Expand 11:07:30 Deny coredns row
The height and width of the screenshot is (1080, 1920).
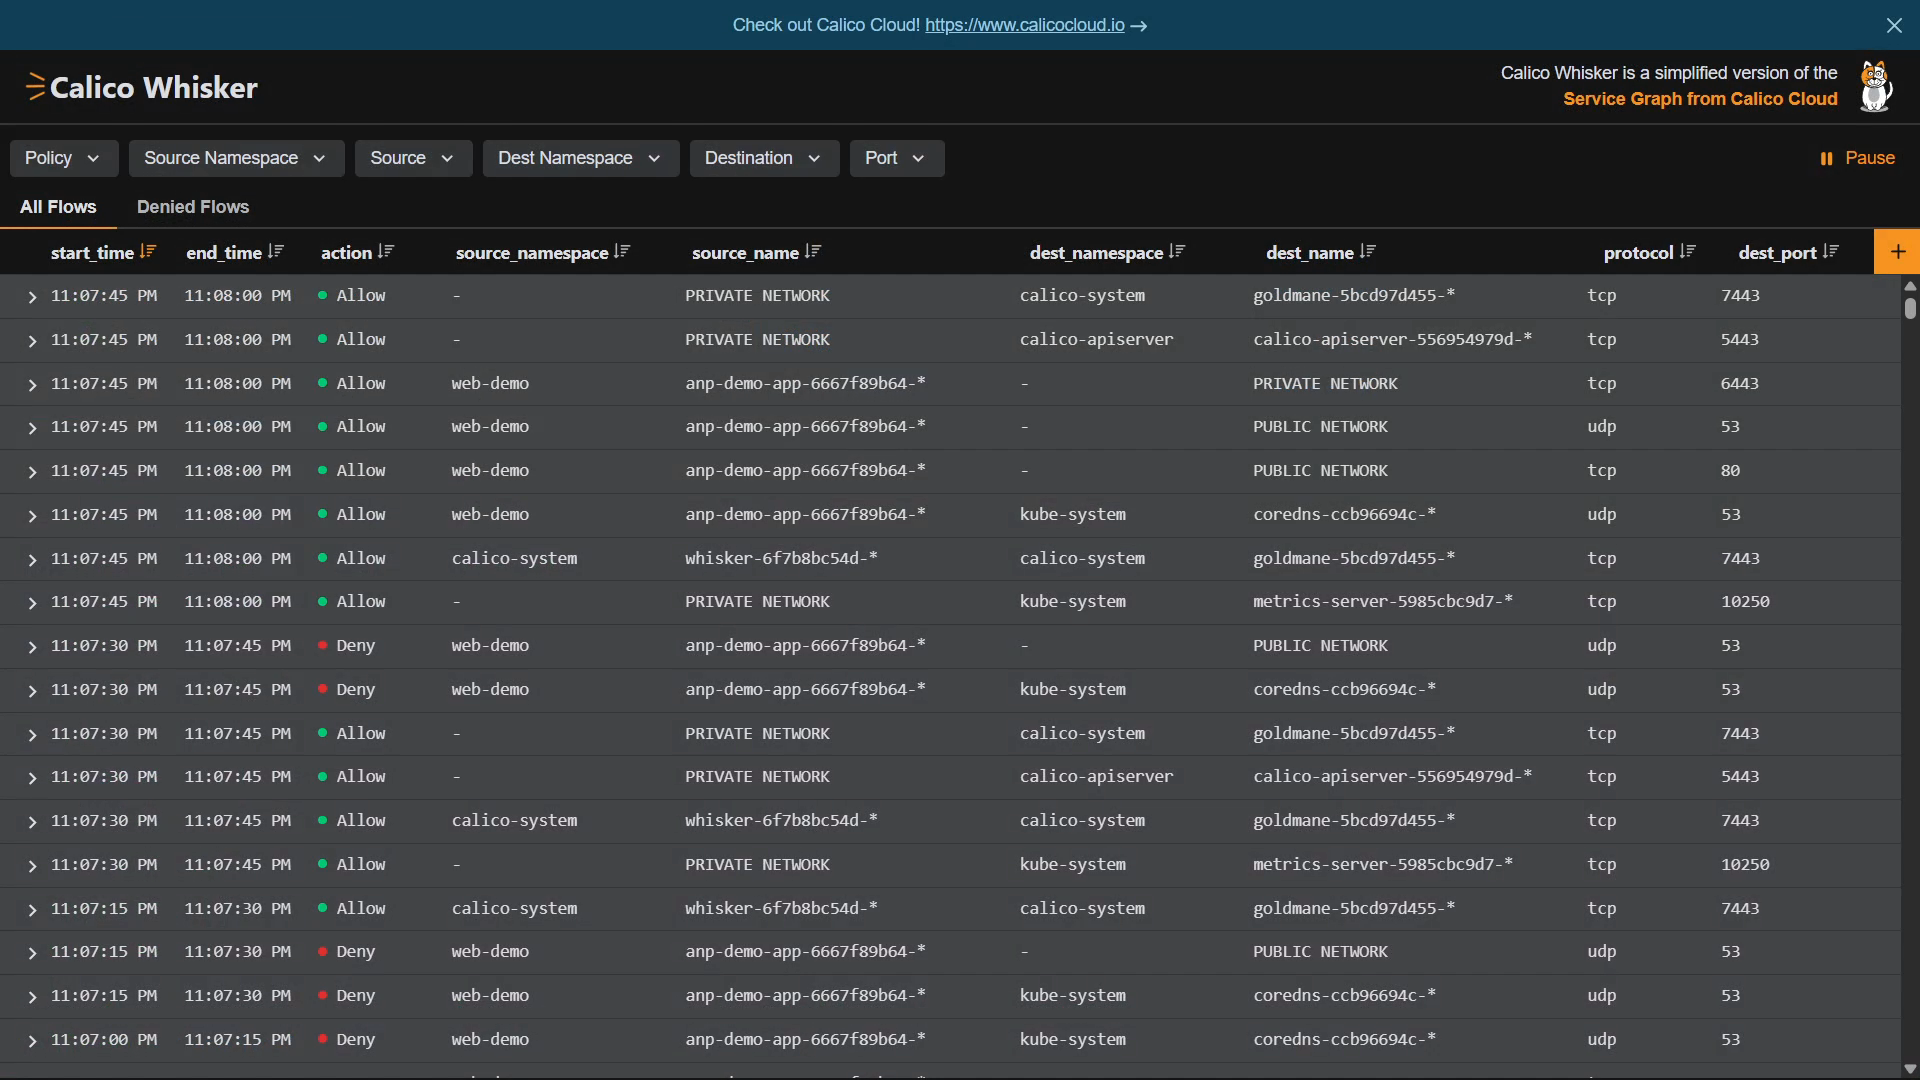32,691
